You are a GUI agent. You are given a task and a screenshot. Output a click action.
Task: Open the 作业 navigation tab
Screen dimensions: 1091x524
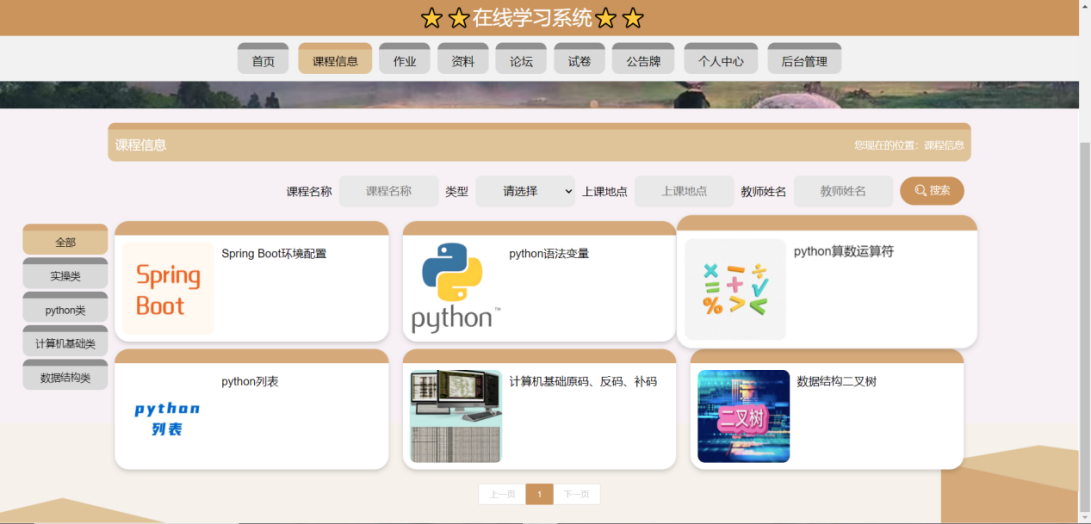404,61
